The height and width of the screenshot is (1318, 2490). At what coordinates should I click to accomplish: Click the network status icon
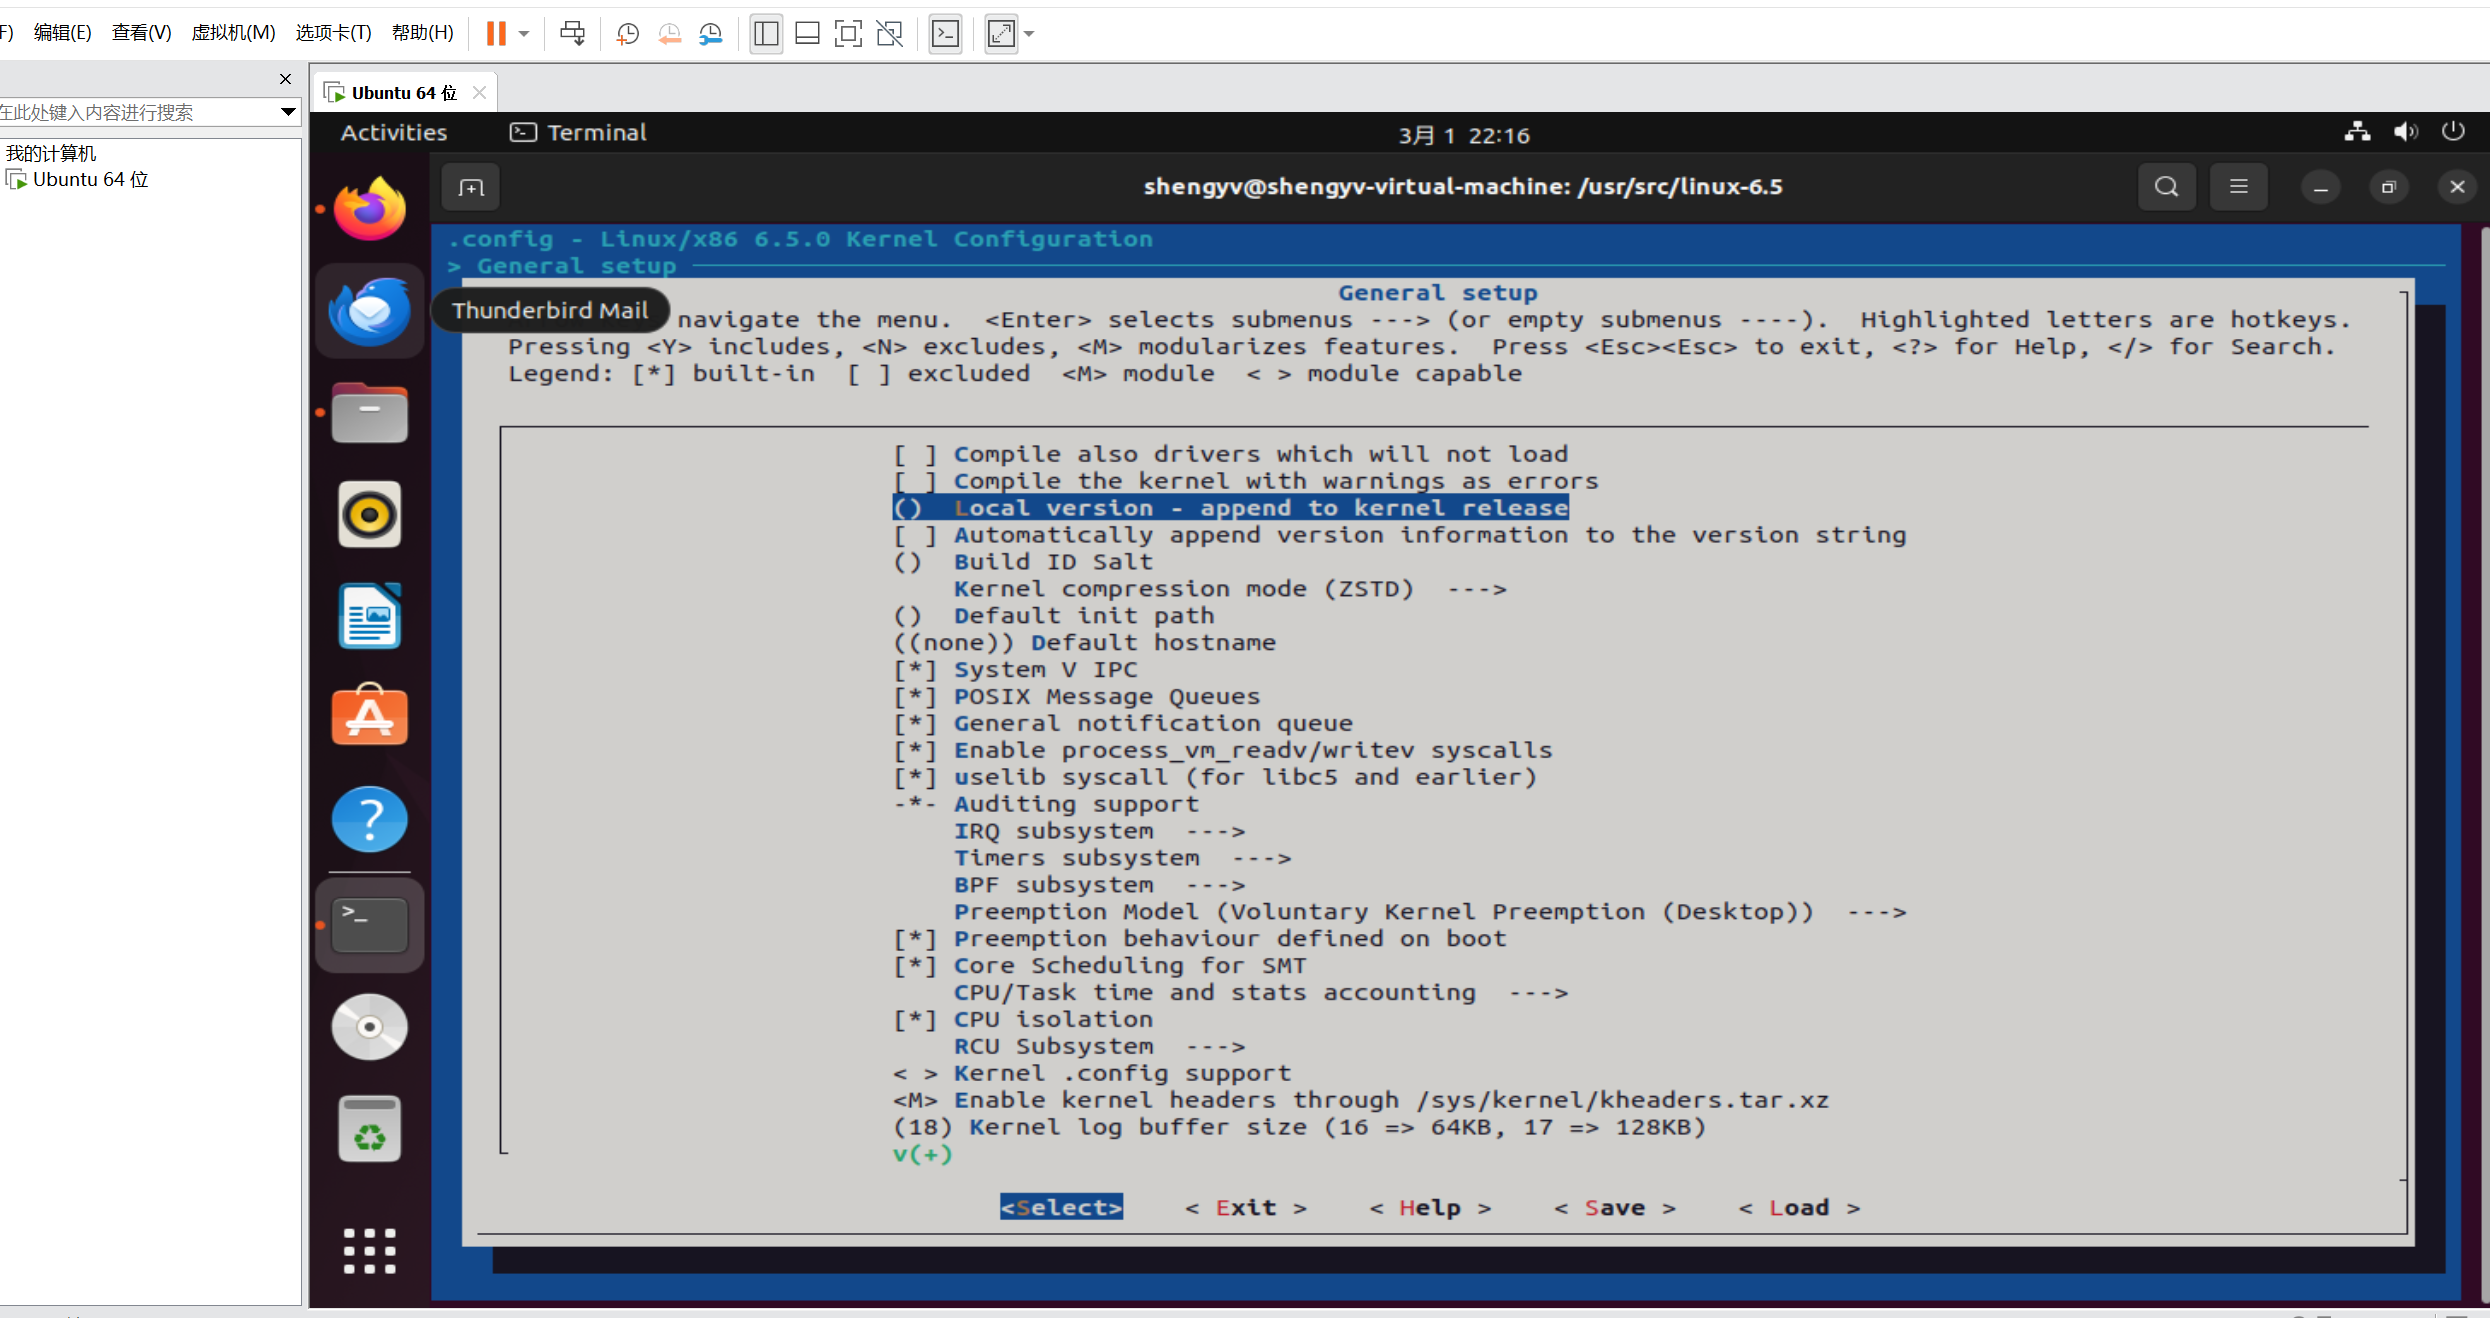tap(2357, 132)
